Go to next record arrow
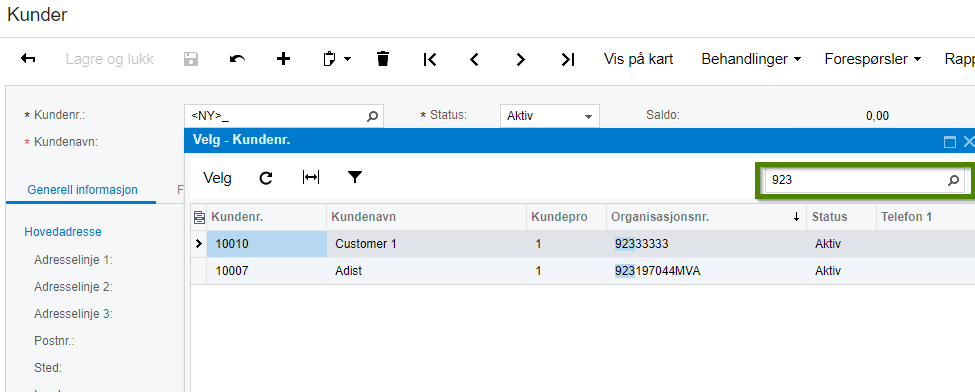975x392 pixels. (x=520, y=59)
